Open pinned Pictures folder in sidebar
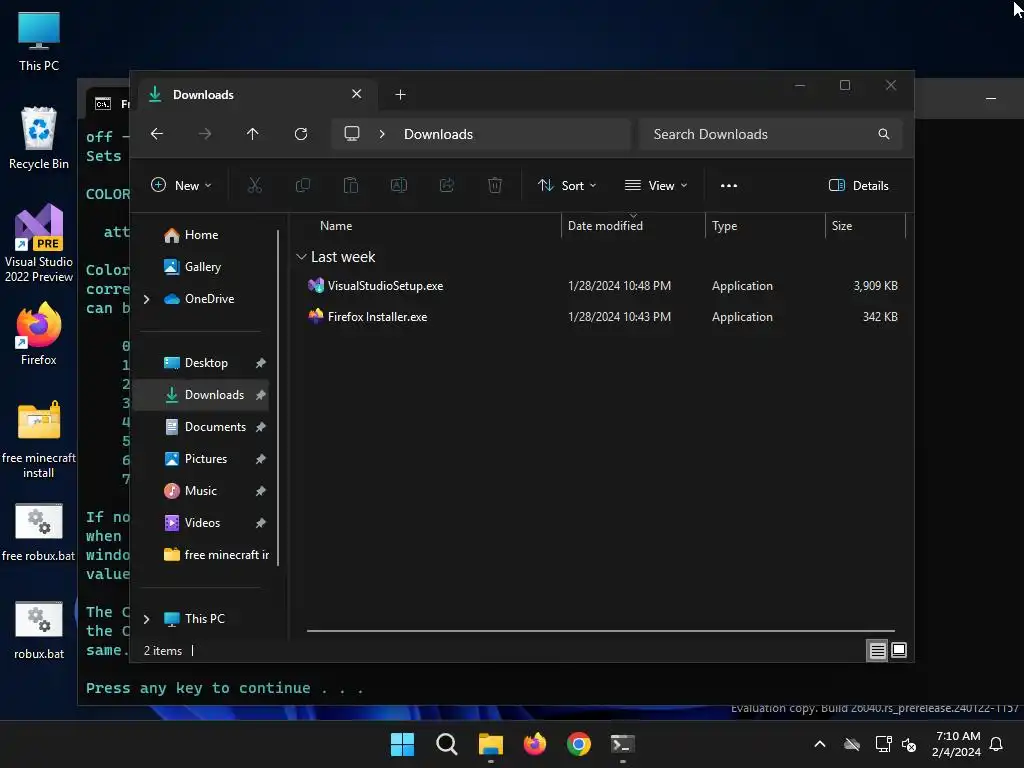 [206, 458]
